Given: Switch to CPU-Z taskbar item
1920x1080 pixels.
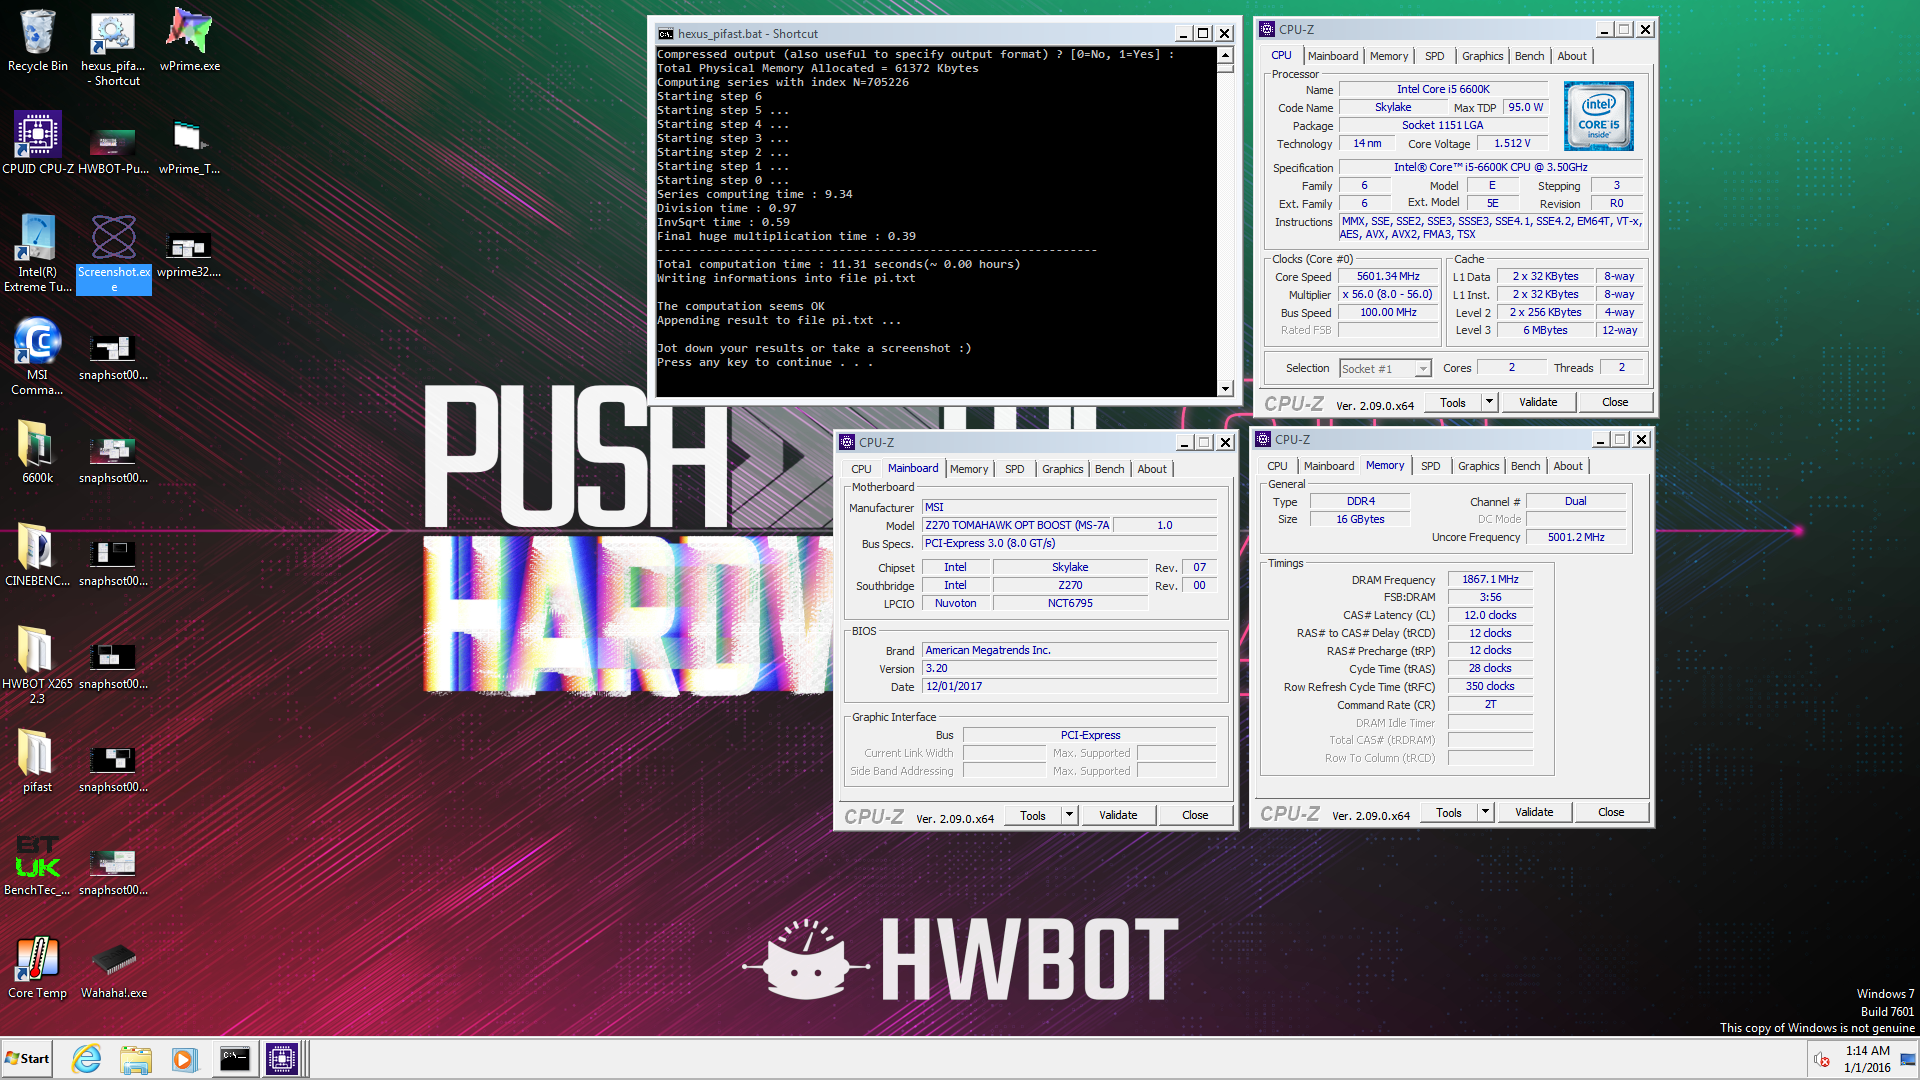Looking at the screenshot, I should pos(282,1059).
